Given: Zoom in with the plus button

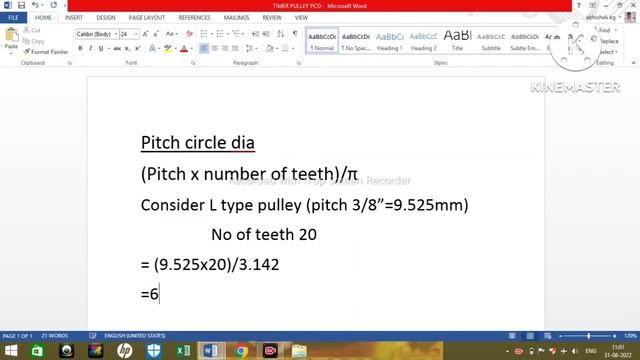Looking at the screenshot, I should 614,336.
